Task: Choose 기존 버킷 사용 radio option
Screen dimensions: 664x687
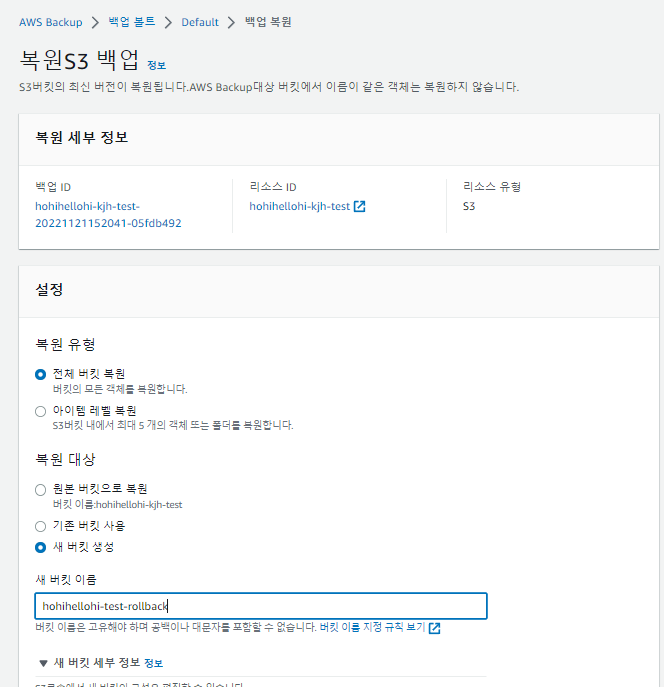Action: coord(40,526)
